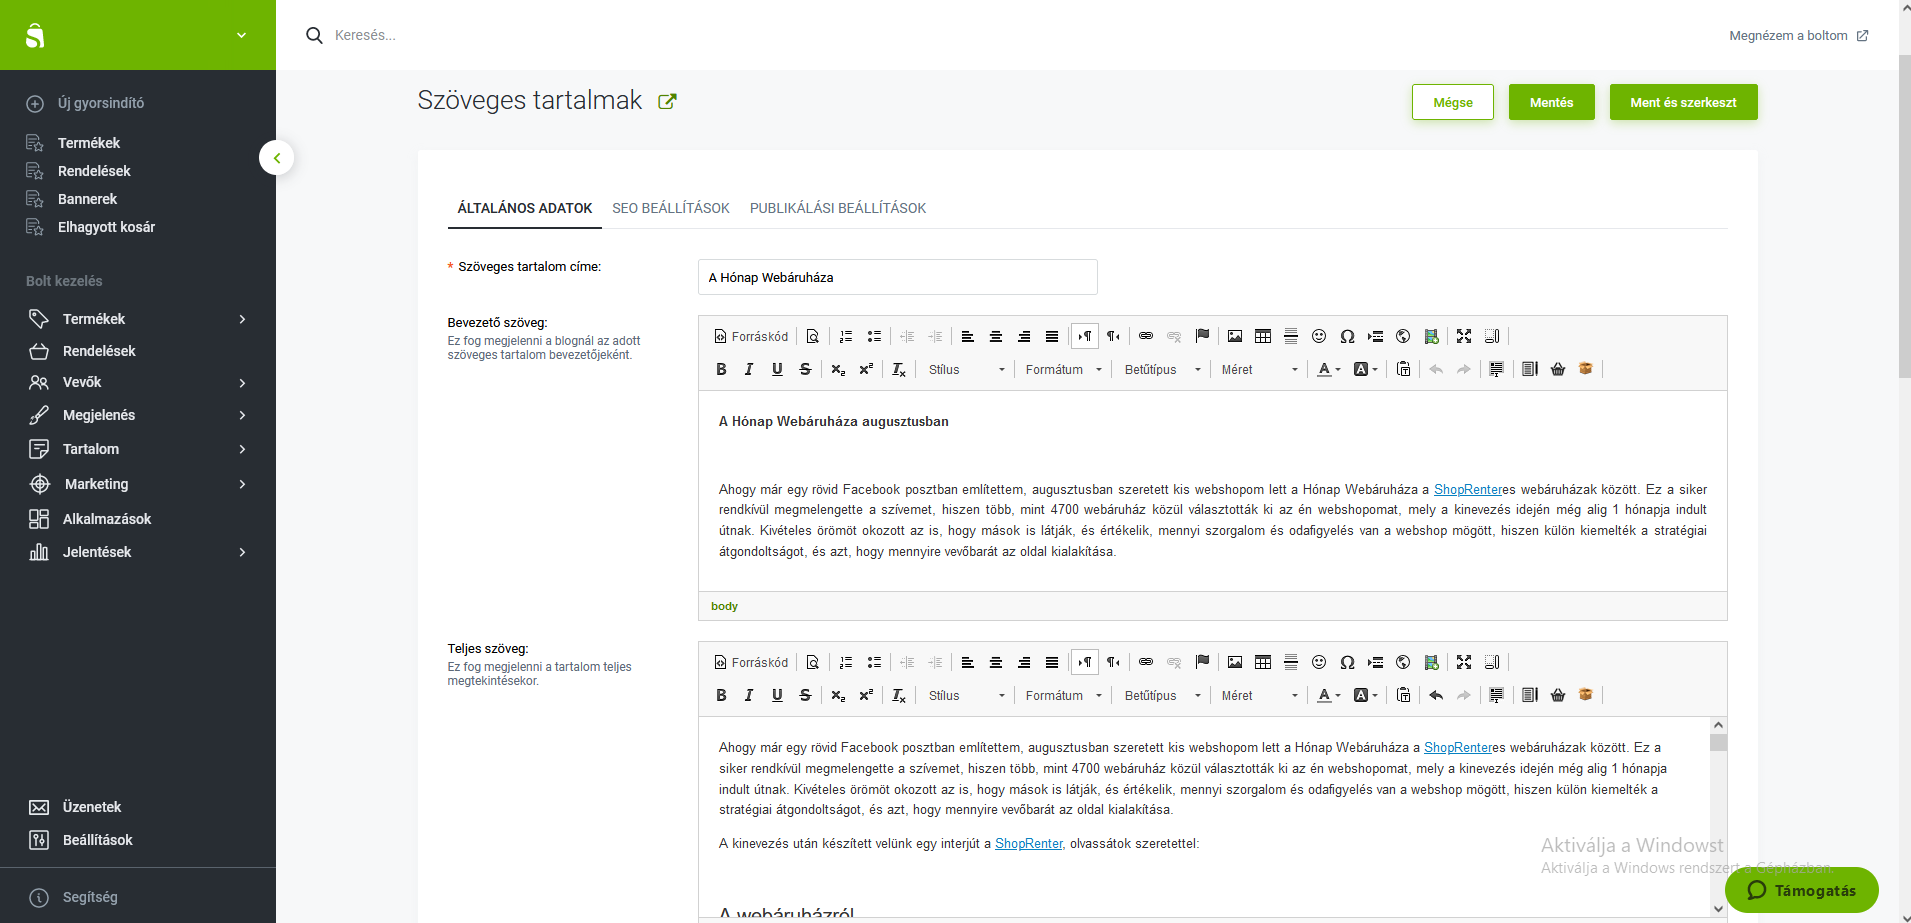
Task: Click anchor flag in Teljes szöveg toolbar
Action: click(x=1202, y=662)
